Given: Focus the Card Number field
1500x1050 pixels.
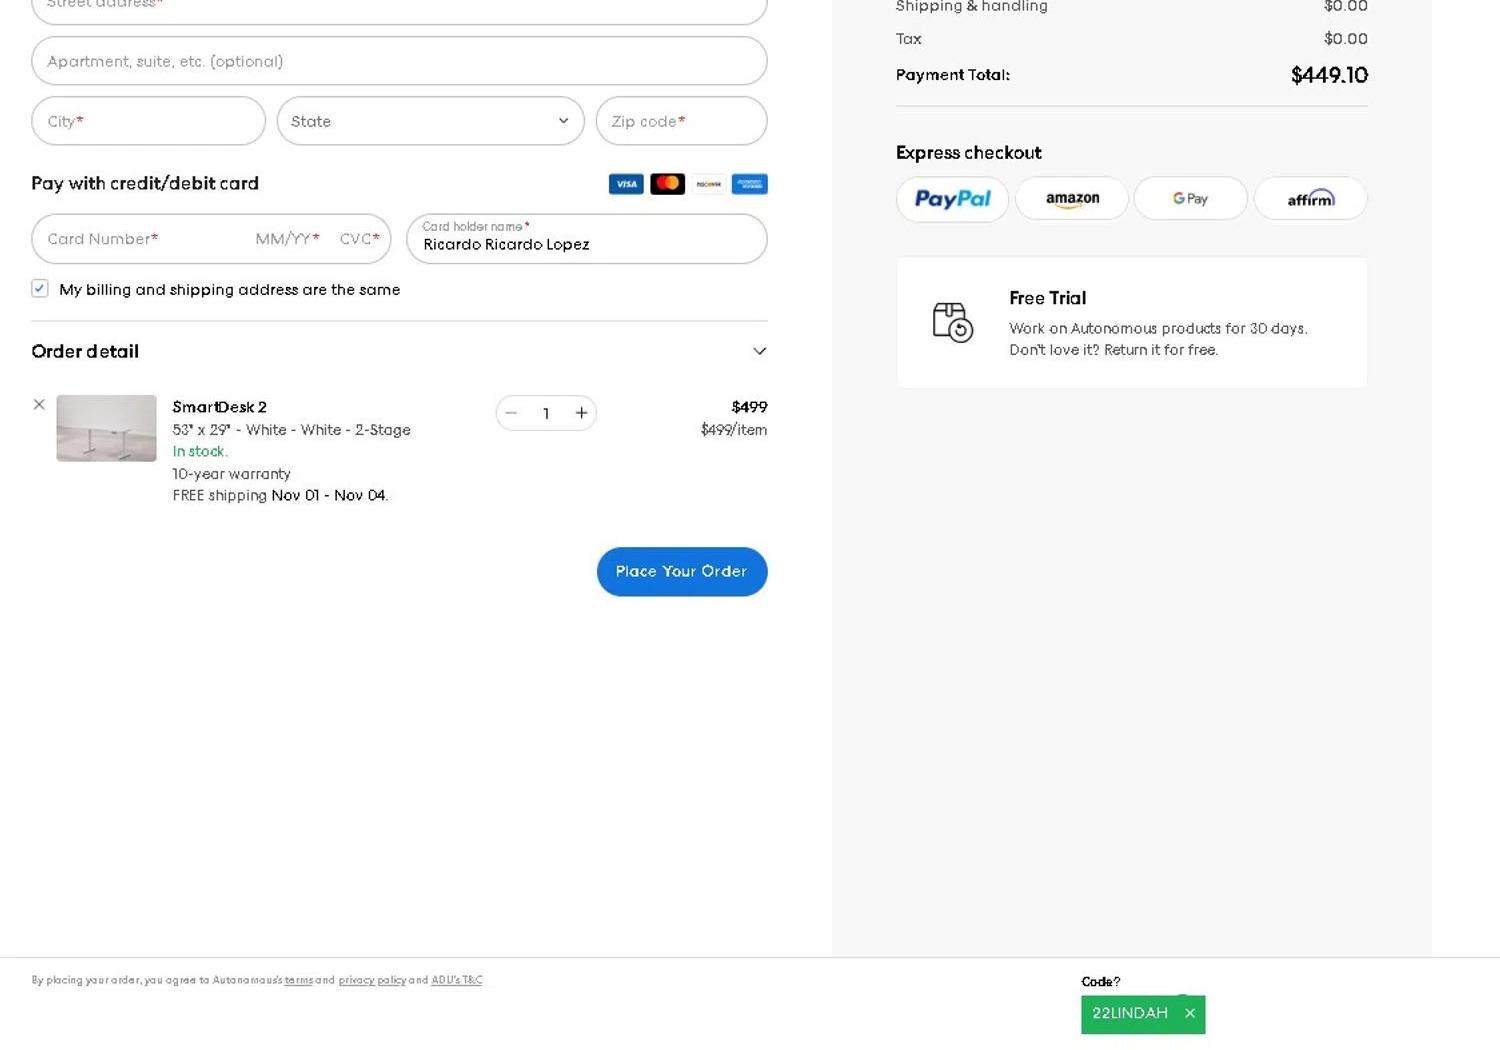Looking at the screenshot, I should tap(140, 239).
